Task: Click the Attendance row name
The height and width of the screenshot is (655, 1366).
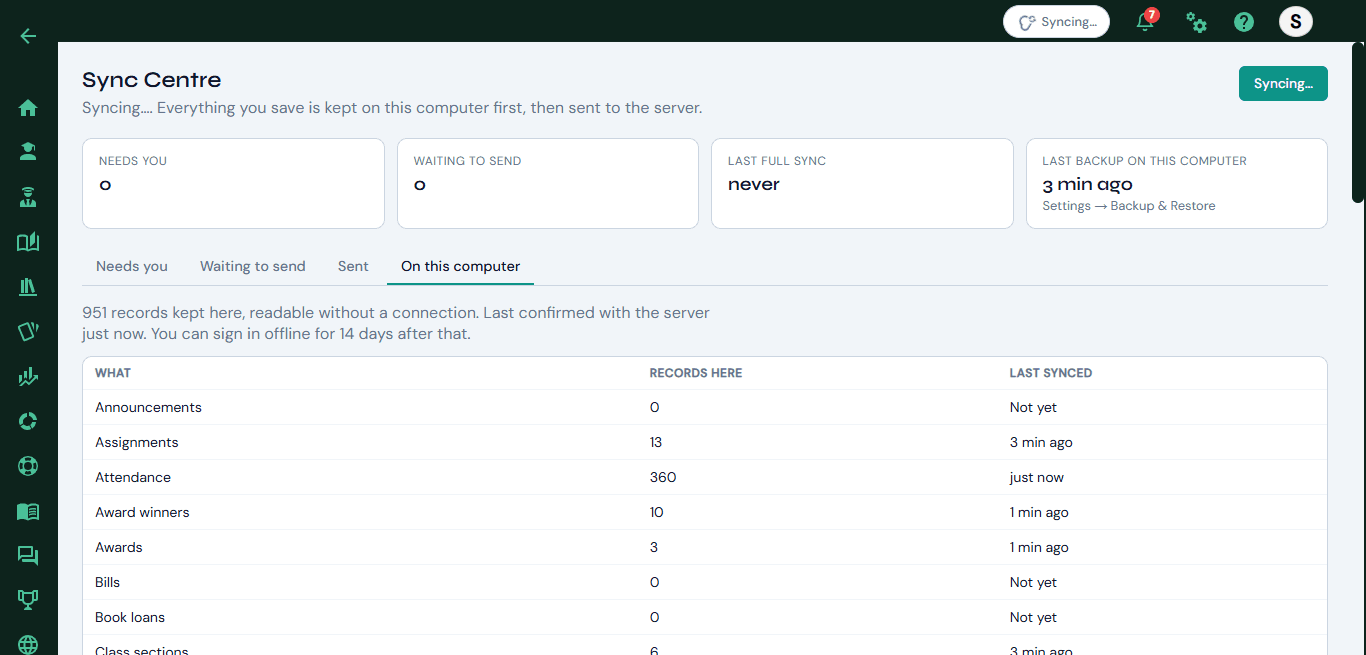Action: coord(133,478)
